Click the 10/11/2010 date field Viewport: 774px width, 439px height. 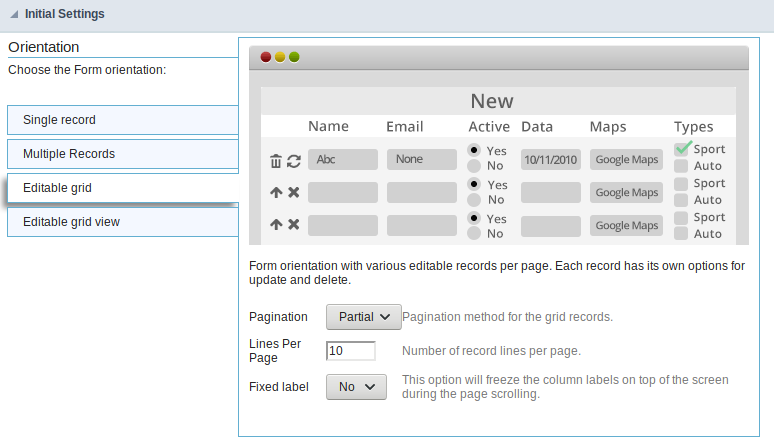pyautogui.click(x=551, y=160)
